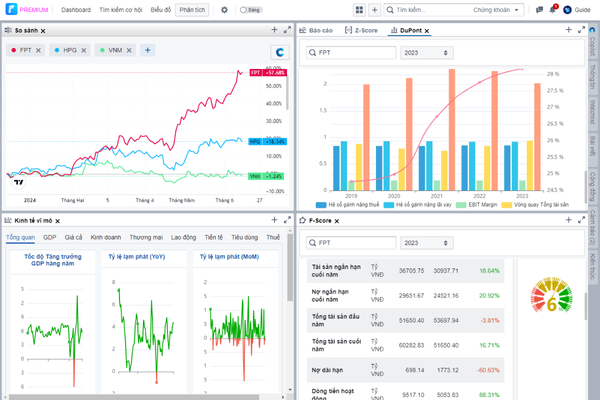Change the DuPont year 2023 selector
The image size is (600, 400).
(x=427, y=53)
